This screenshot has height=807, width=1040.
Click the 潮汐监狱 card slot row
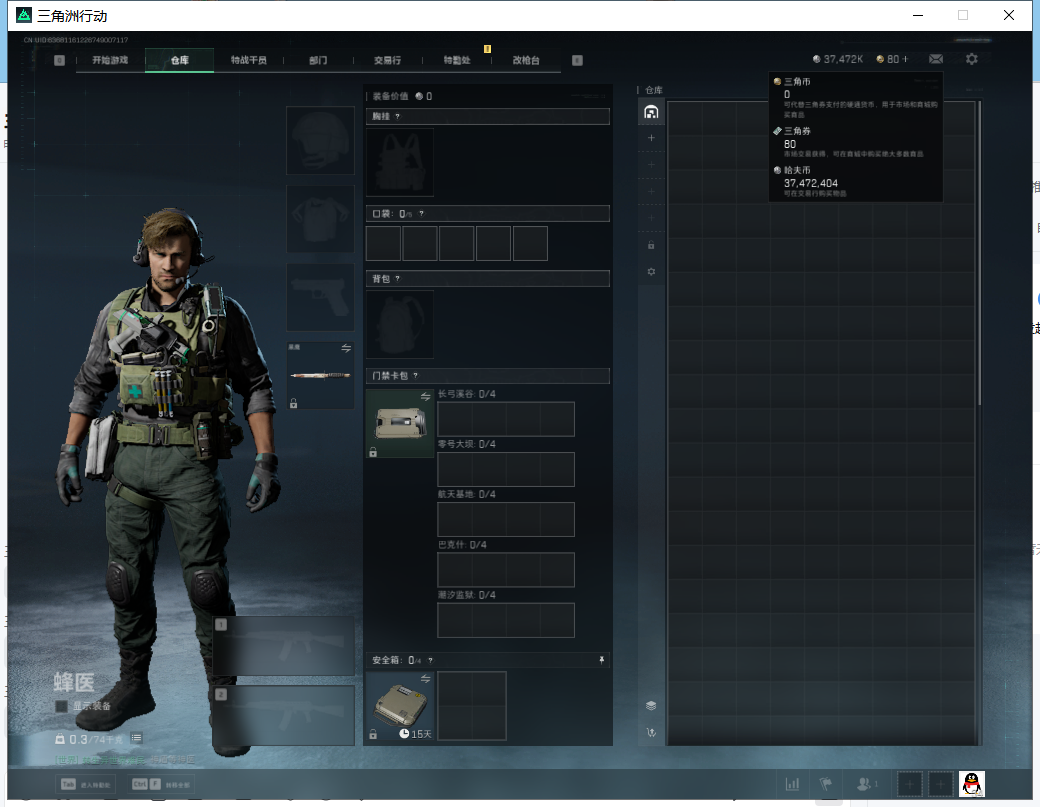point(506,620)
